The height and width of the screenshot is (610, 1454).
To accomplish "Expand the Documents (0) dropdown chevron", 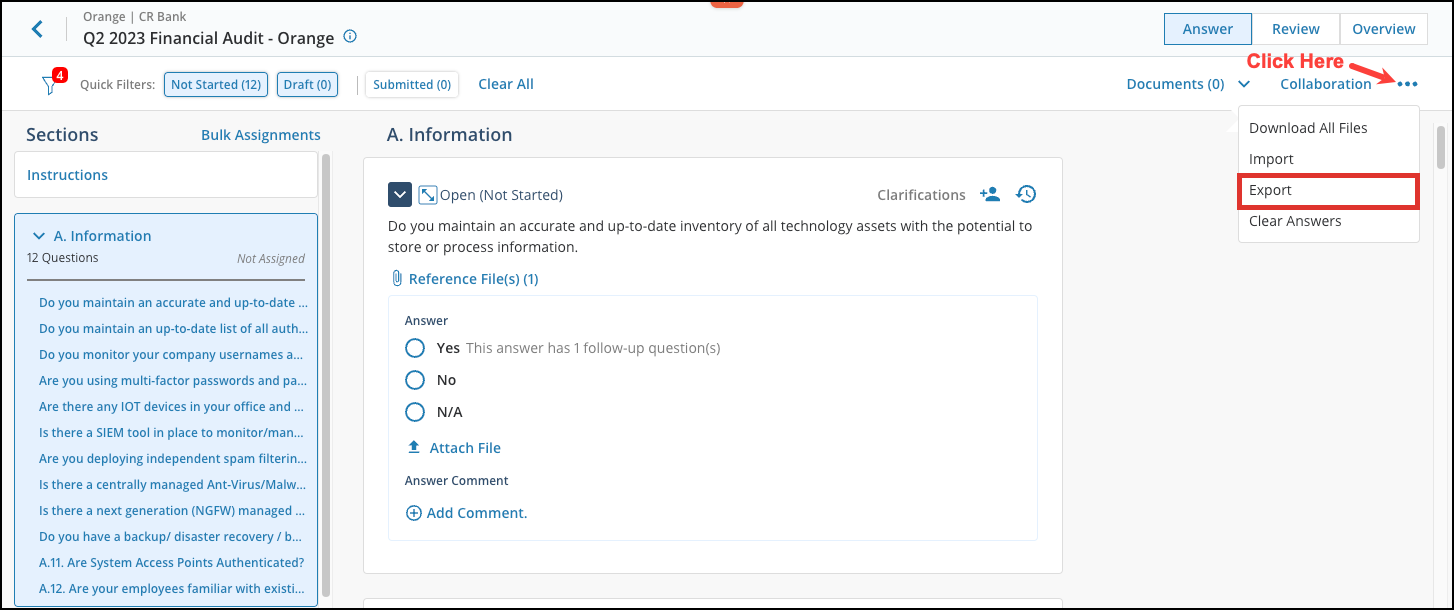I will tap(1244, 84).
